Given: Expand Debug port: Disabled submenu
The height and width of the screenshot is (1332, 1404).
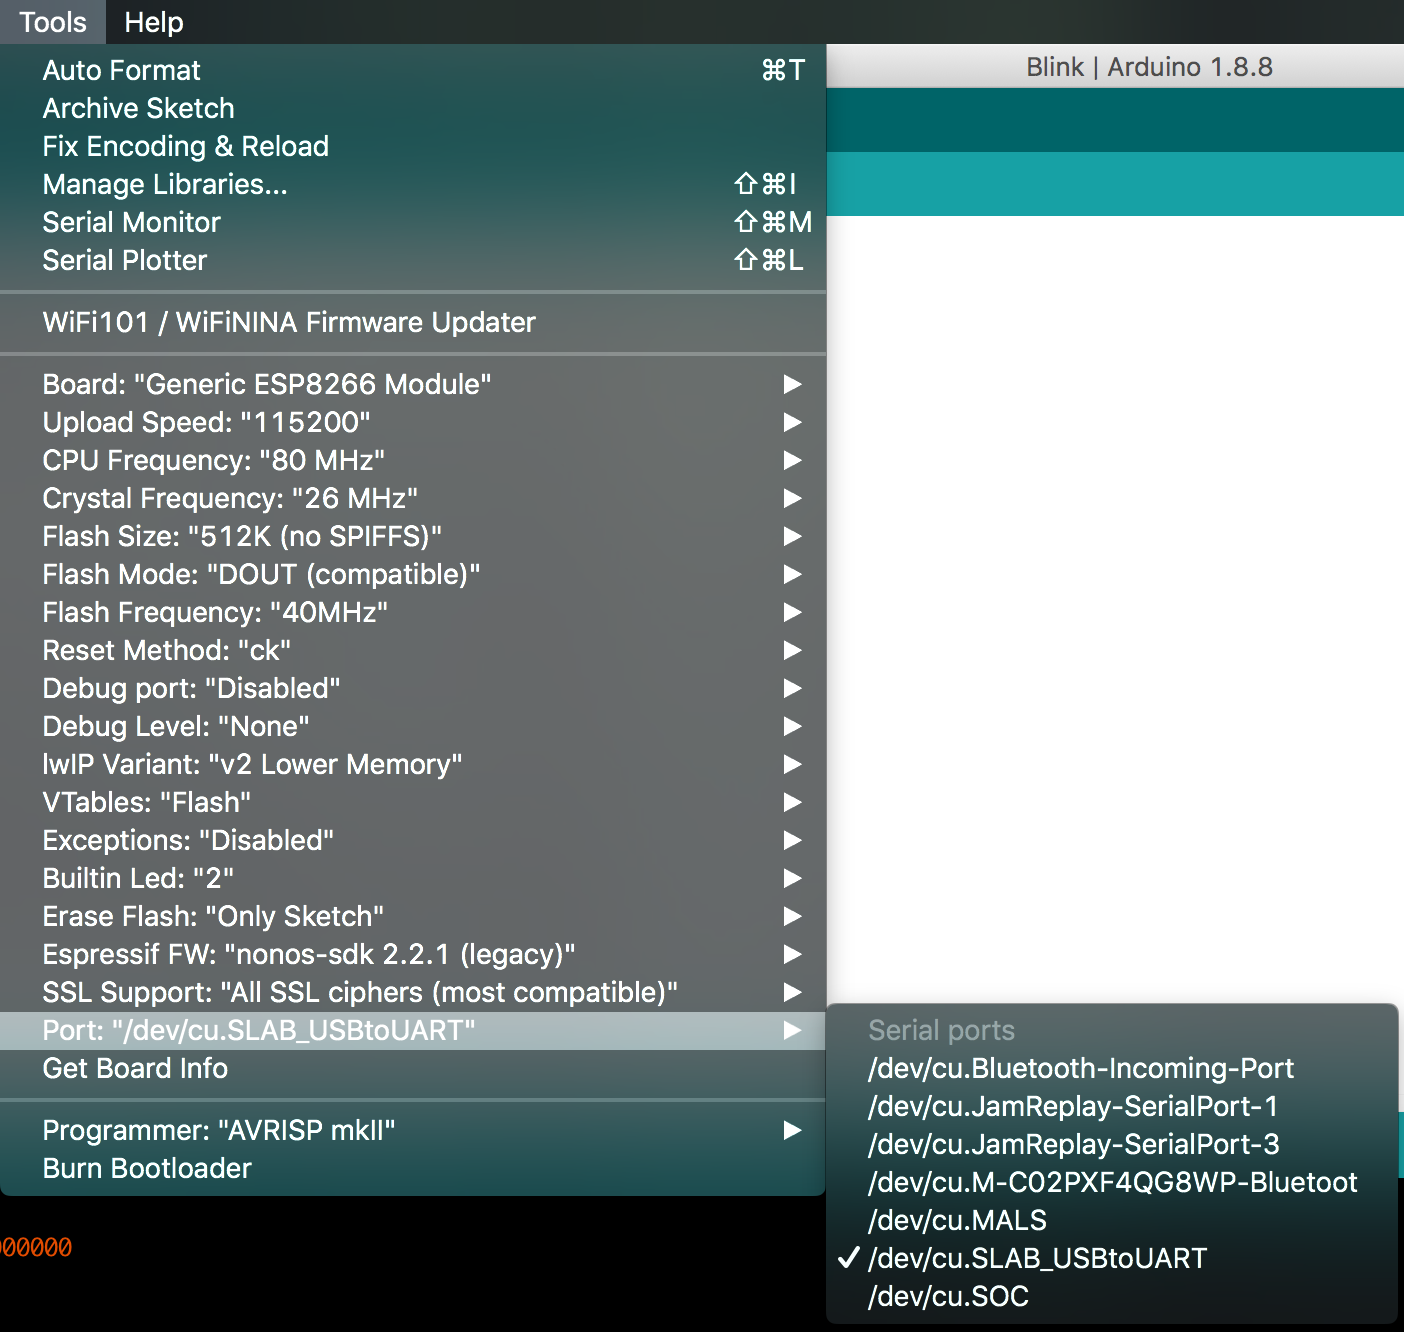Looking at the screenshot, I should click(x=413, y=688).
